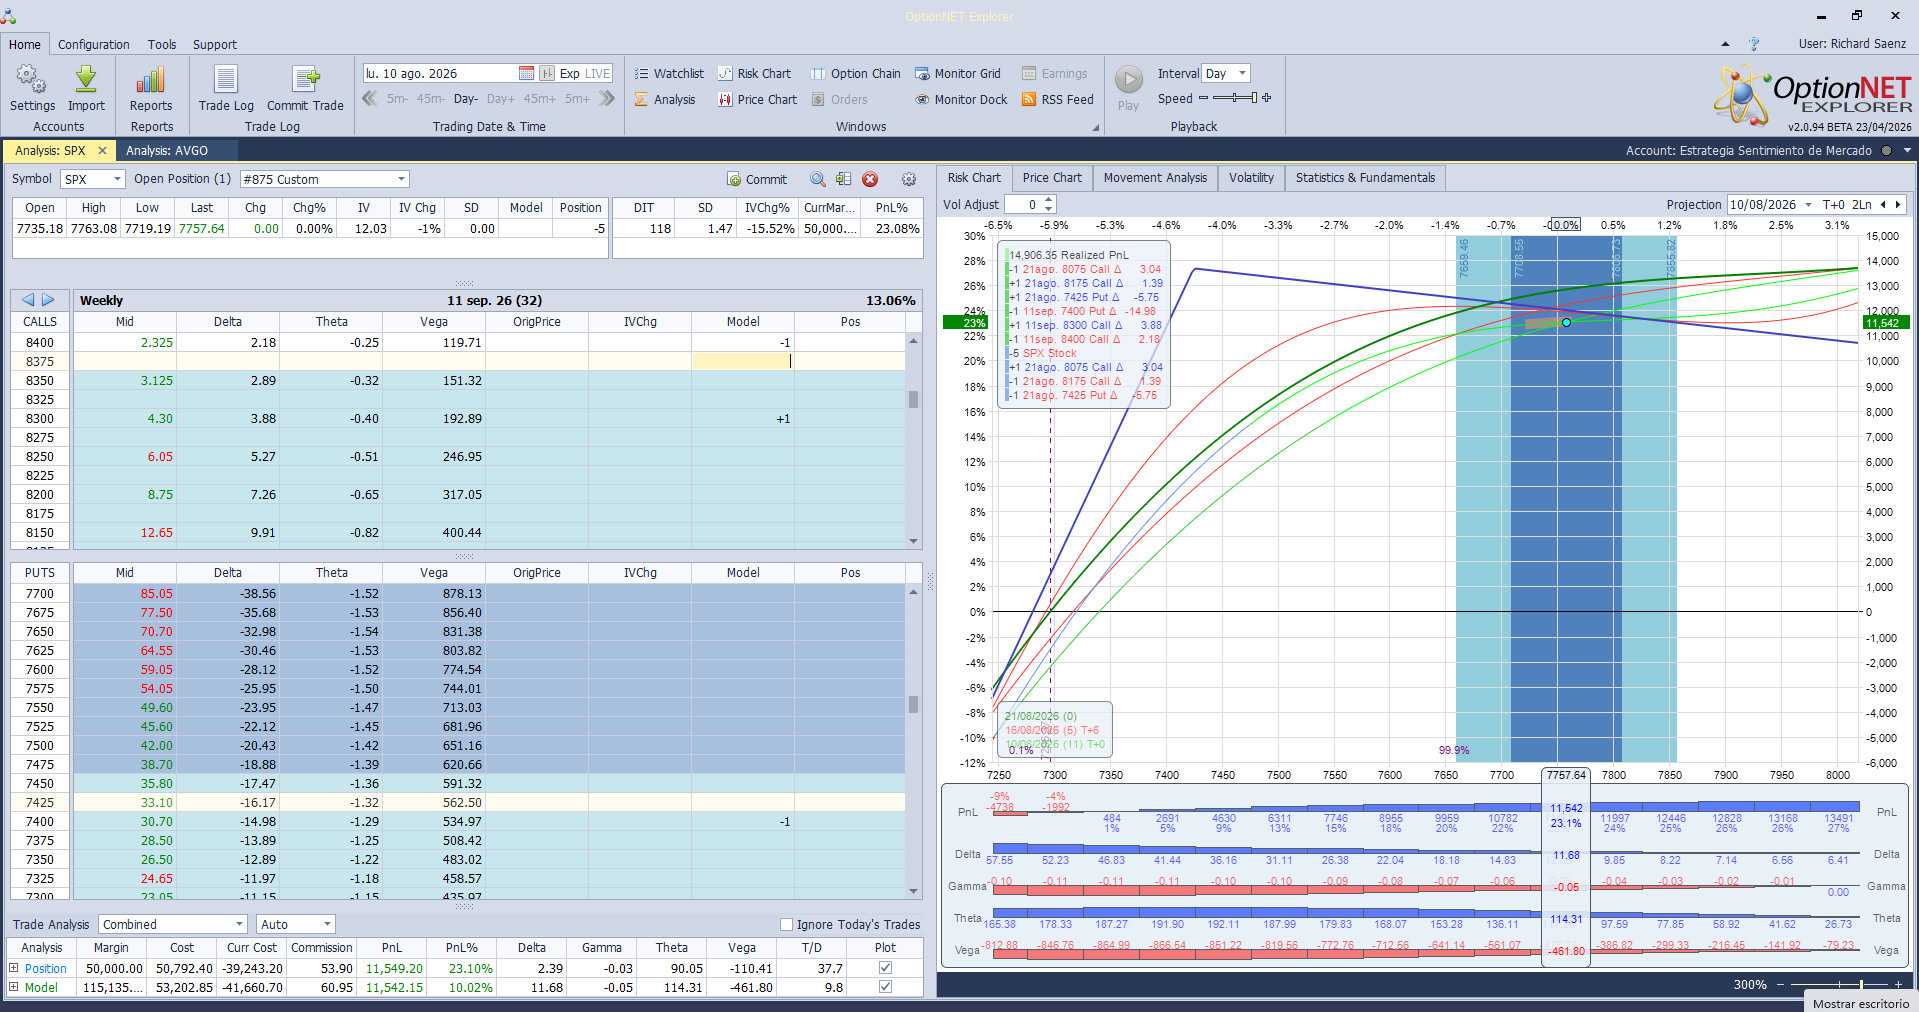Close the Analysis: SPX tab

tap(102, 151)
